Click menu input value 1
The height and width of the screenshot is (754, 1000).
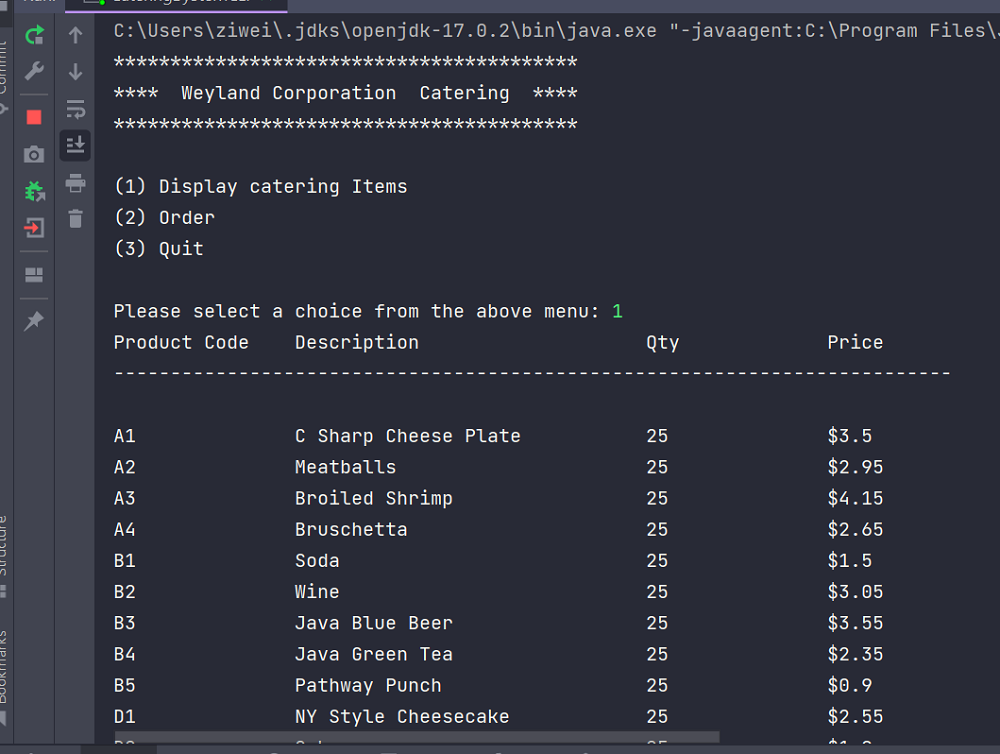(x=617, y=311)
